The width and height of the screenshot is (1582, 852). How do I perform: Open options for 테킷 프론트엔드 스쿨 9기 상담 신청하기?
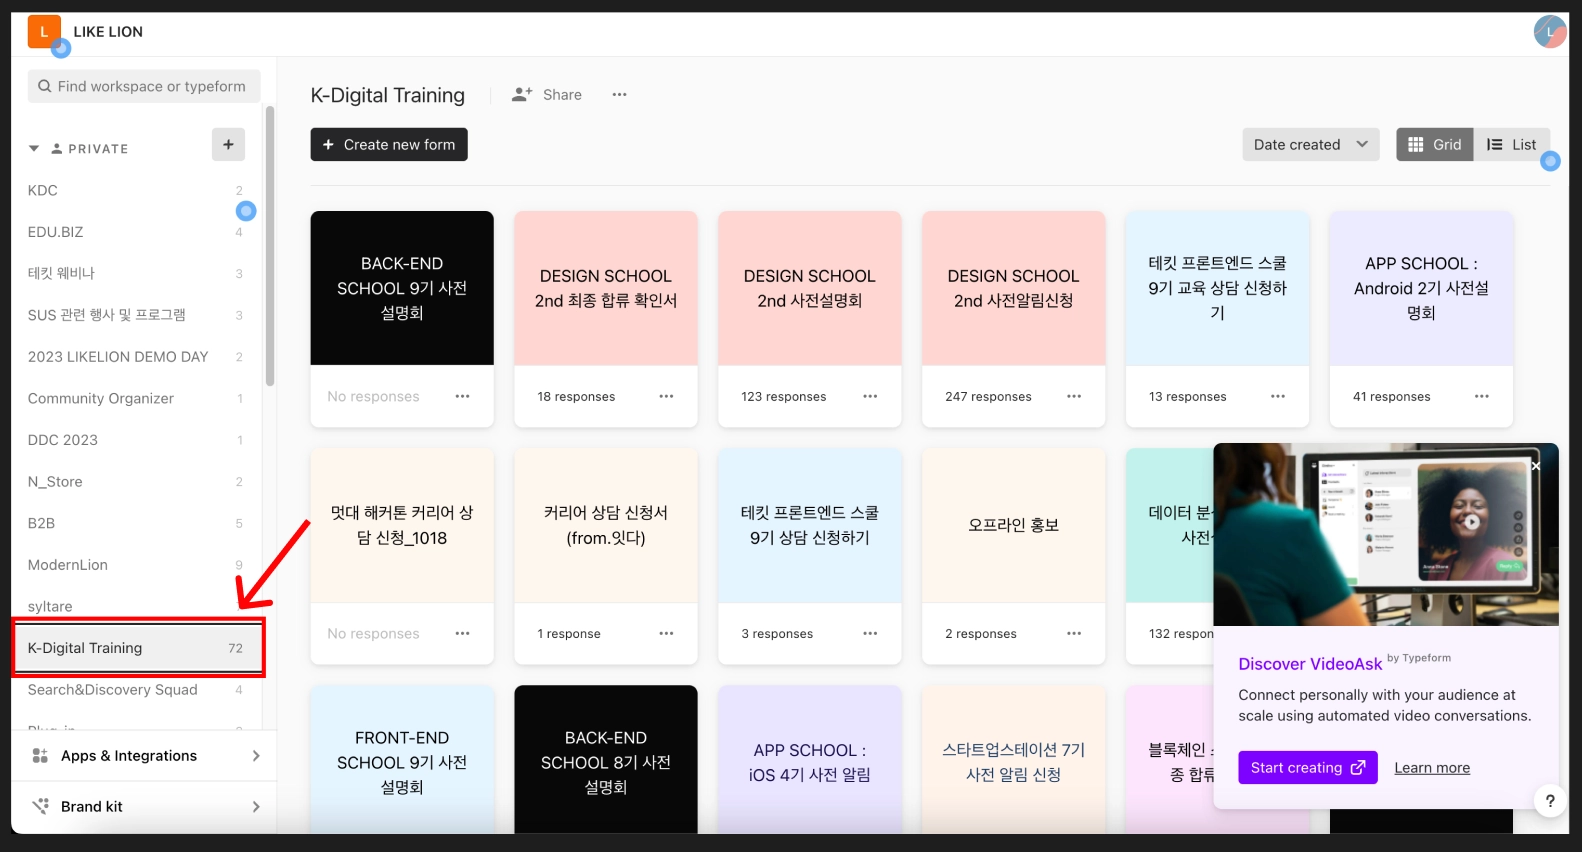(870, 634)
